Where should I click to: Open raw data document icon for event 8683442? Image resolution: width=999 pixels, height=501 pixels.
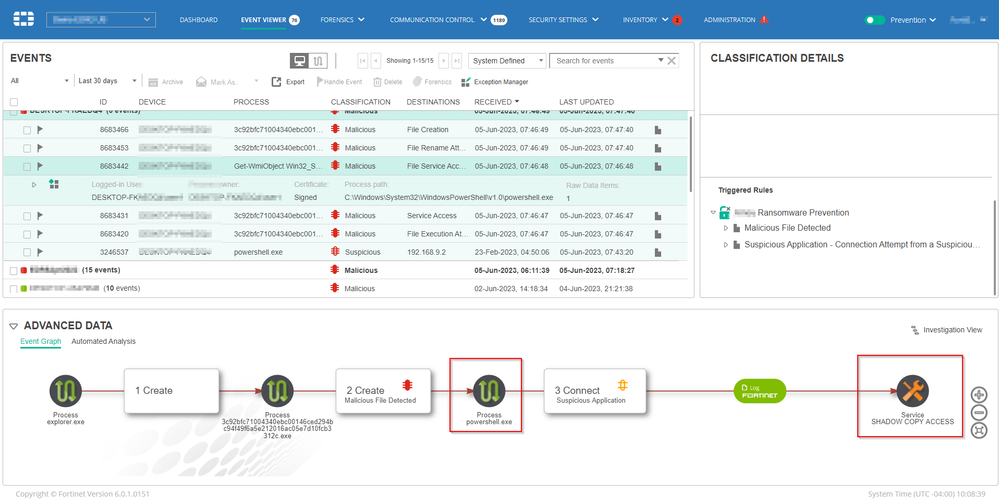(658, 166)
